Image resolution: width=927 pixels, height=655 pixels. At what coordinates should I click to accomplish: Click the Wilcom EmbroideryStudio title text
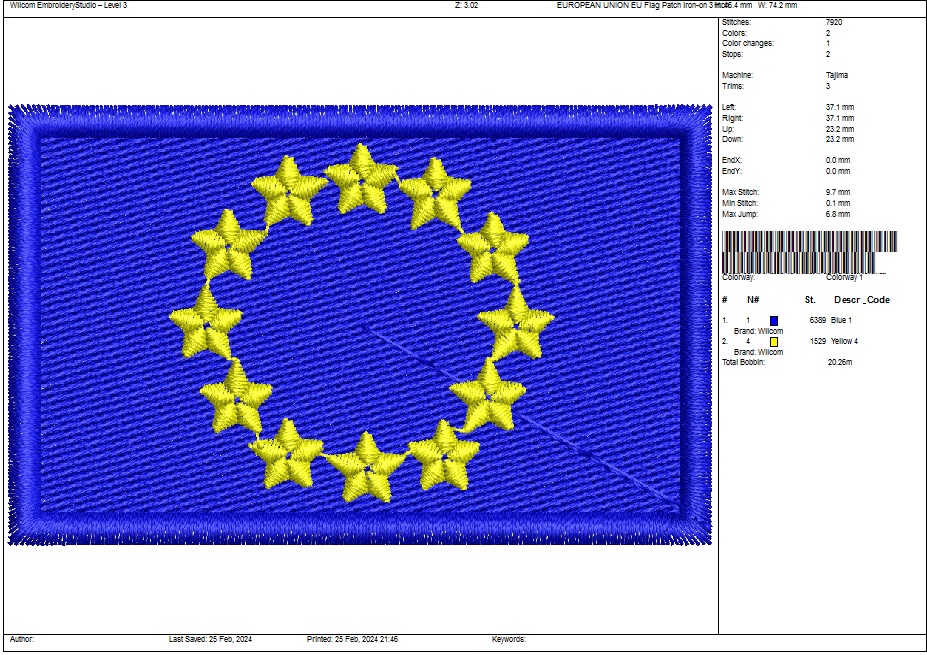point(68,6)
